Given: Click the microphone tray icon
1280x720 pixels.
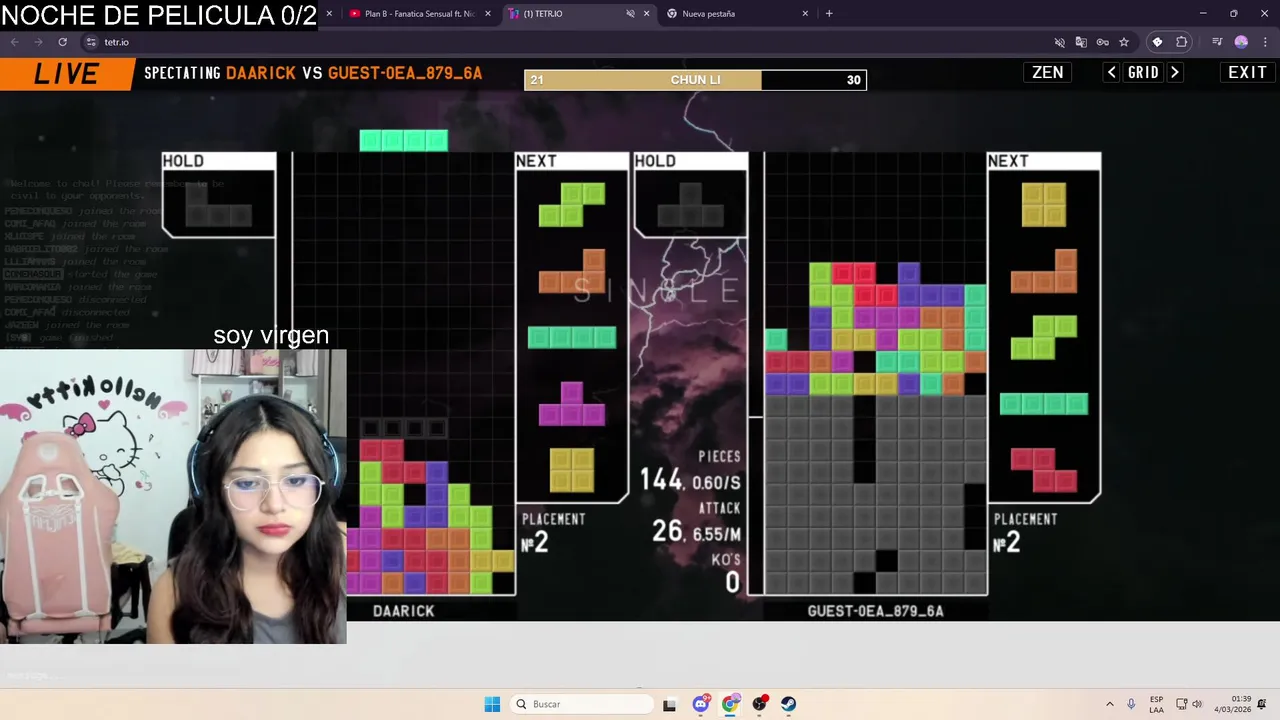Looking at the screenshot, I should (x=1131, y=704).
